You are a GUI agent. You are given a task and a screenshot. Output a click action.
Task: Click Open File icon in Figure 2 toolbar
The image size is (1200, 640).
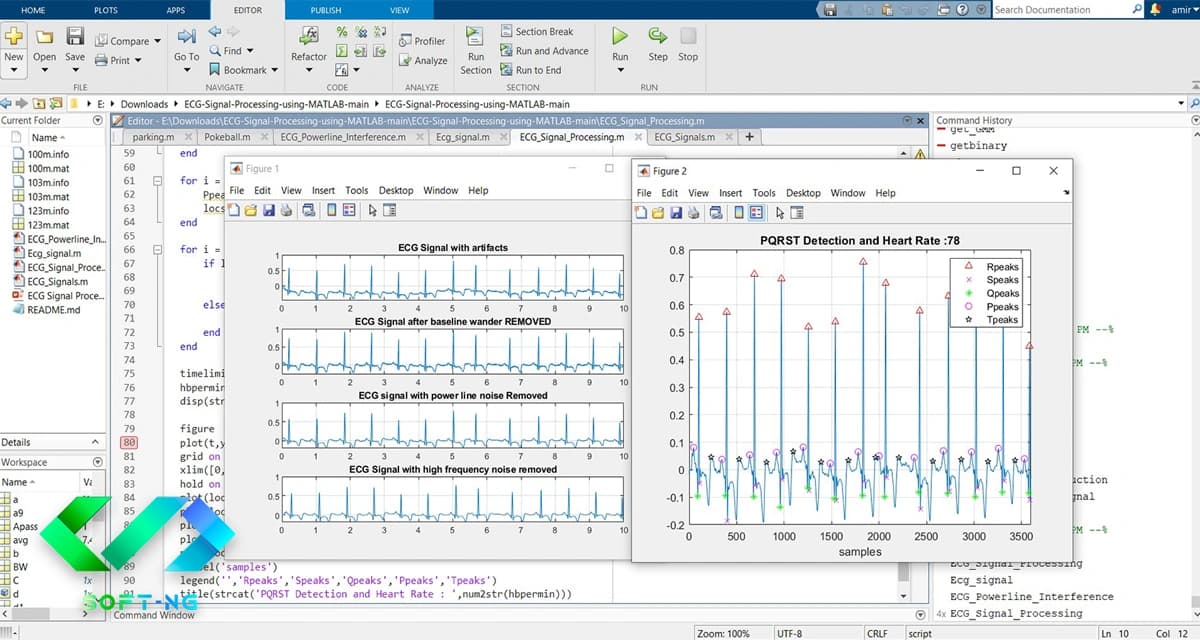(x=659, y=212)
